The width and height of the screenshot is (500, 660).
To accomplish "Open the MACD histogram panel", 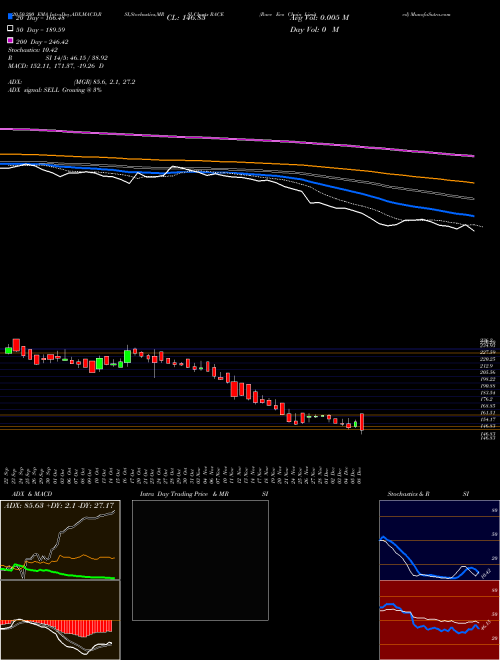I will tap(60, 620).
